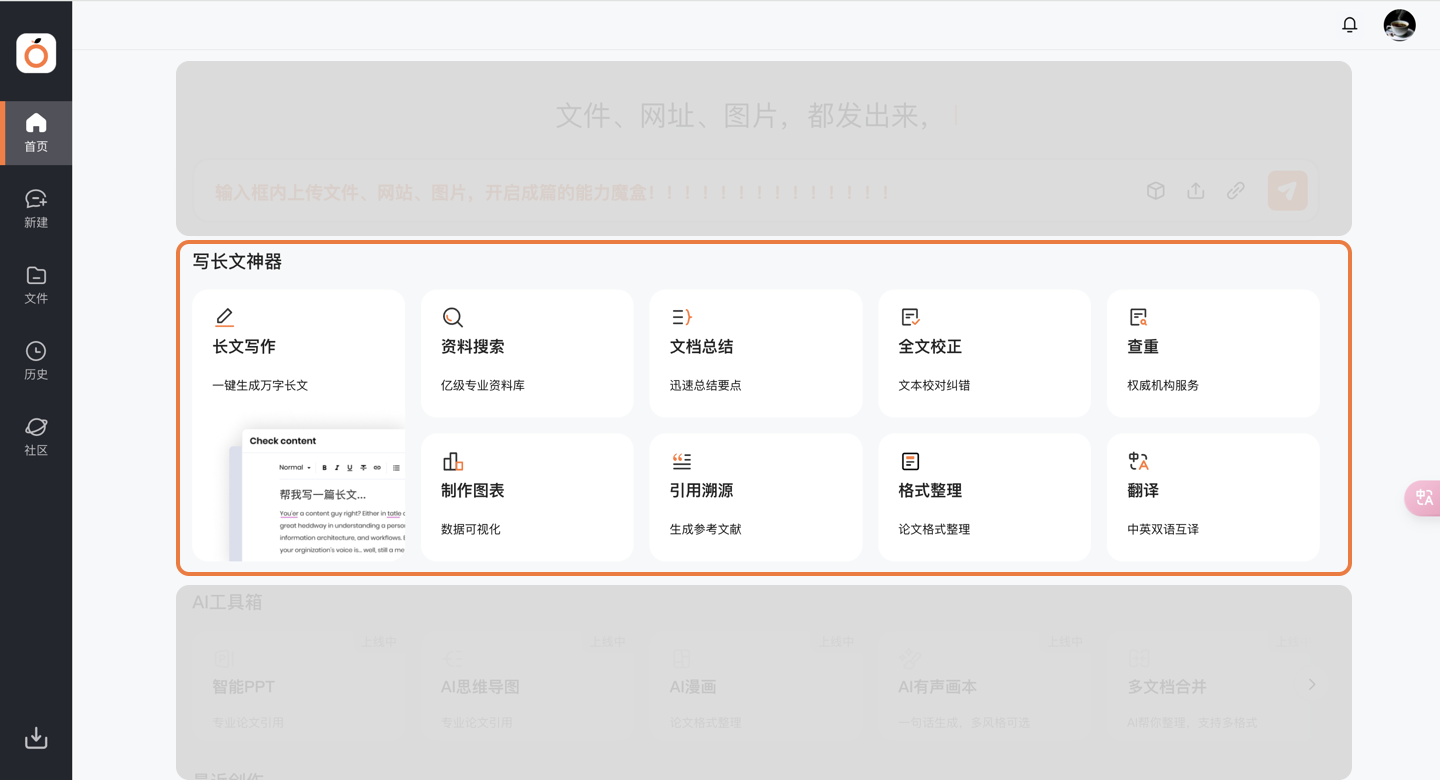Expand AI工具箱 with right chevron
Viewport: 1440px width, 780px height.
coord(1312,685)
